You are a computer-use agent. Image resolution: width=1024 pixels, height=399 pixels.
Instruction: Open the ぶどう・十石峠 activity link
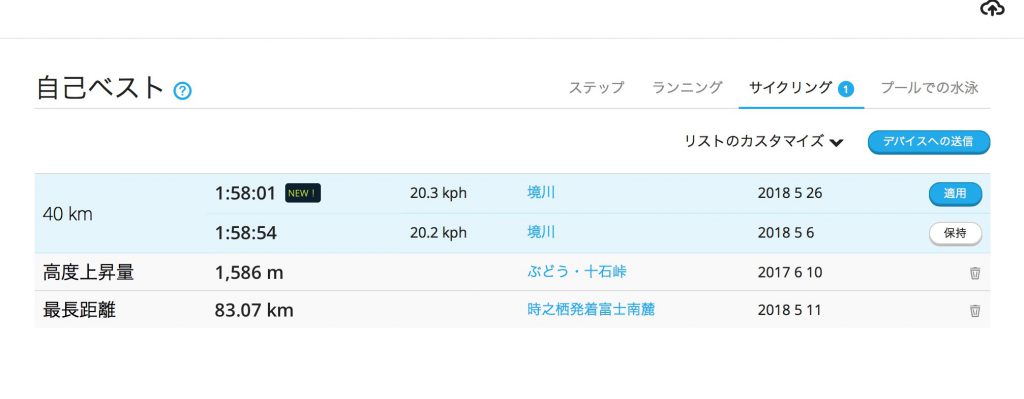577,272
